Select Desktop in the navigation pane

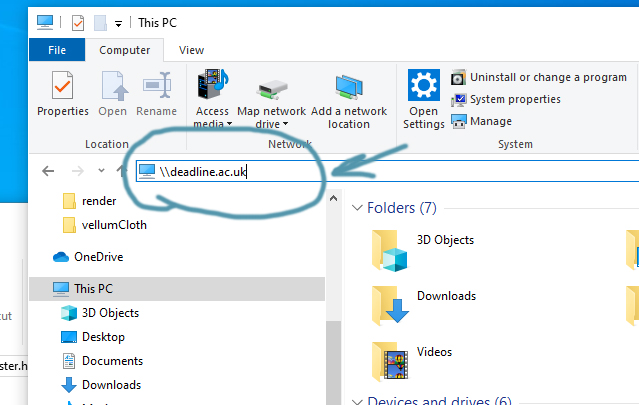click(x=93, y=337)
